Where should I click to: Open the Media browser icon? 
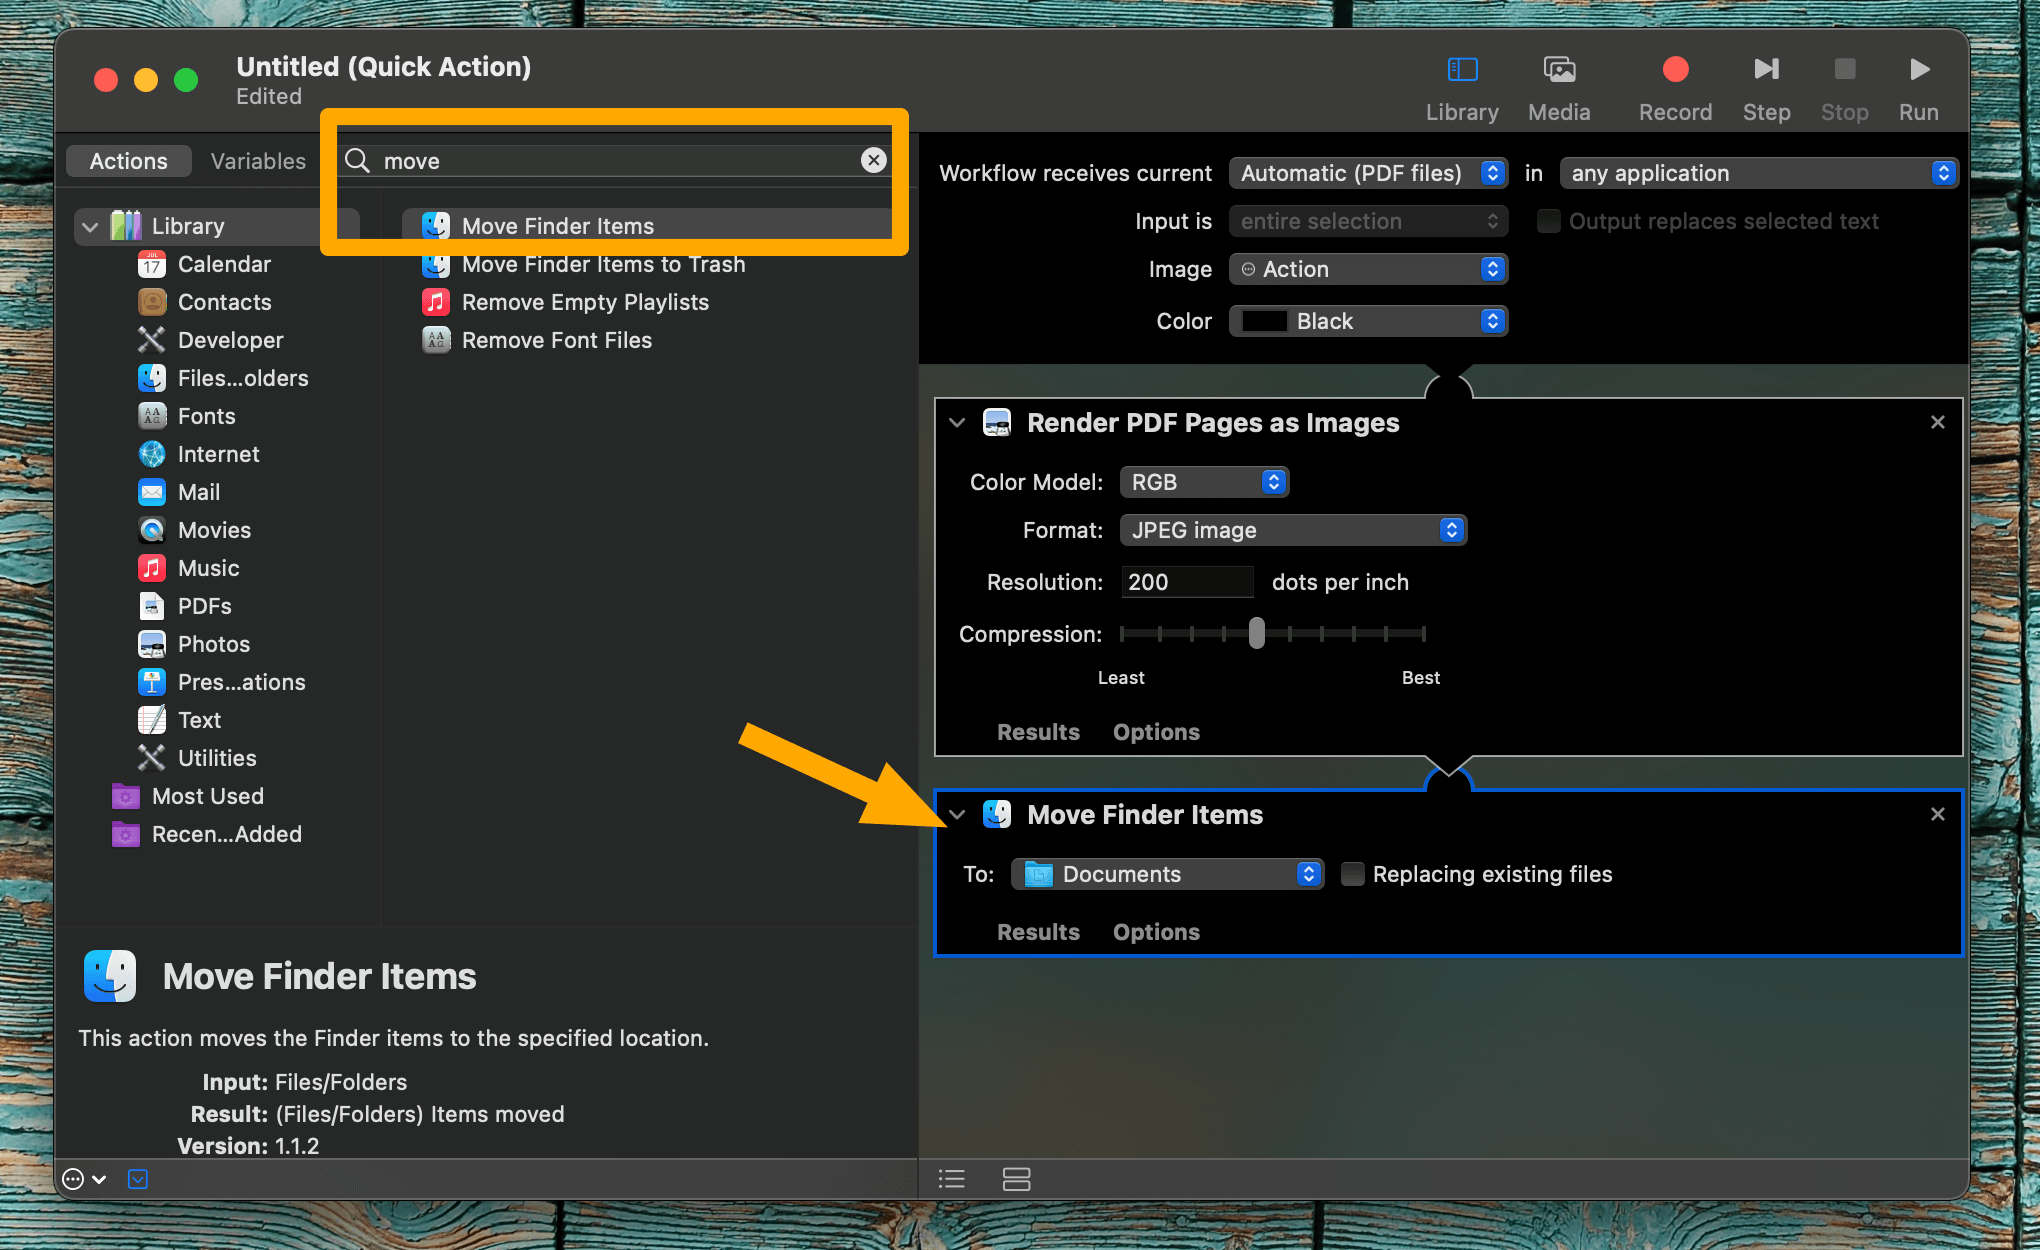click(1558, 70)
